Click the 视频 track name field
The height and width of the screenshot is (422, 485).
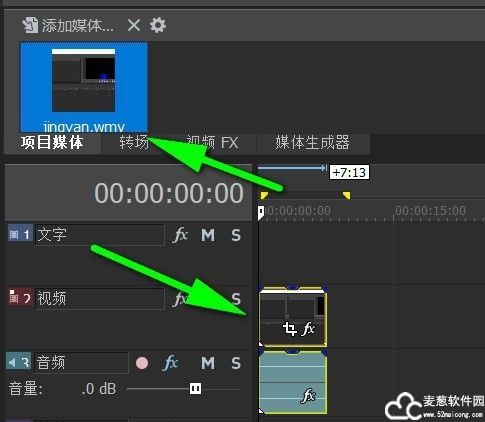tap(100, 299)
